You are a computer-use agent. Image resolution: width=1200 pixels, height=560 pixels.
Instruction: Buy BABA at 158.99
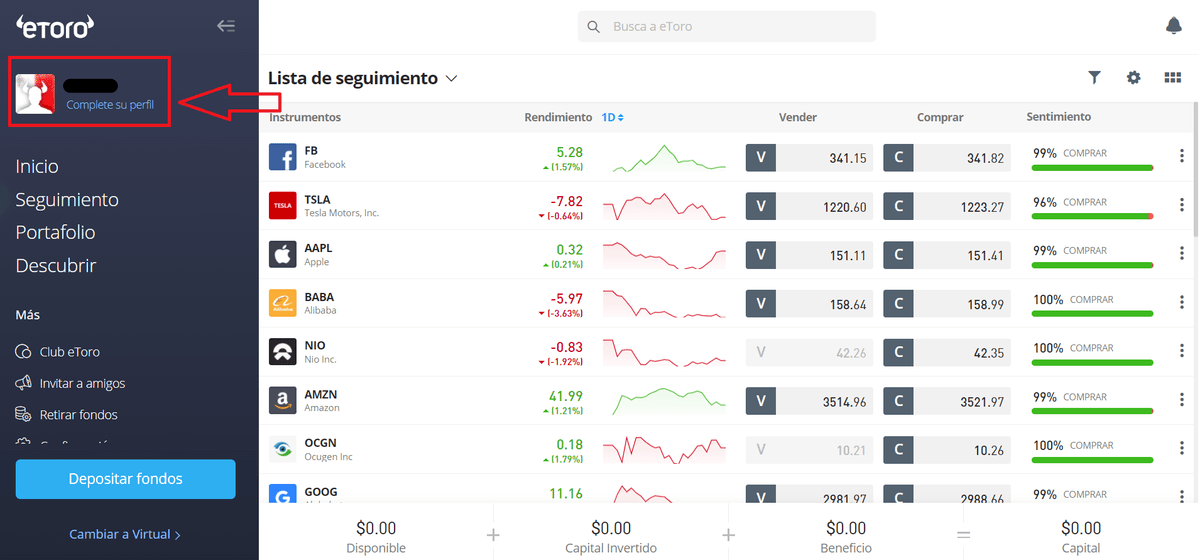[x=947, y=303]
